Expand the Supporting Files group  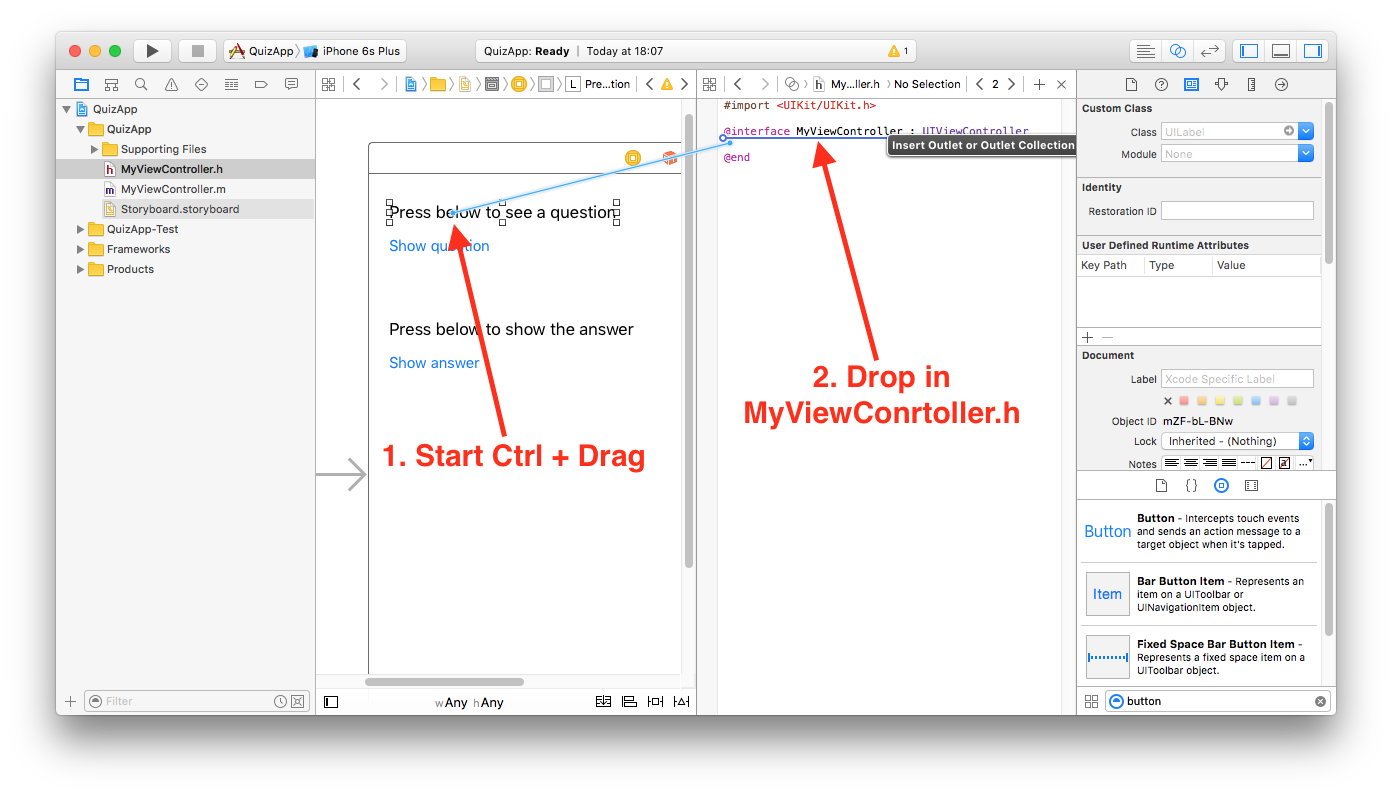coord(95,149)
